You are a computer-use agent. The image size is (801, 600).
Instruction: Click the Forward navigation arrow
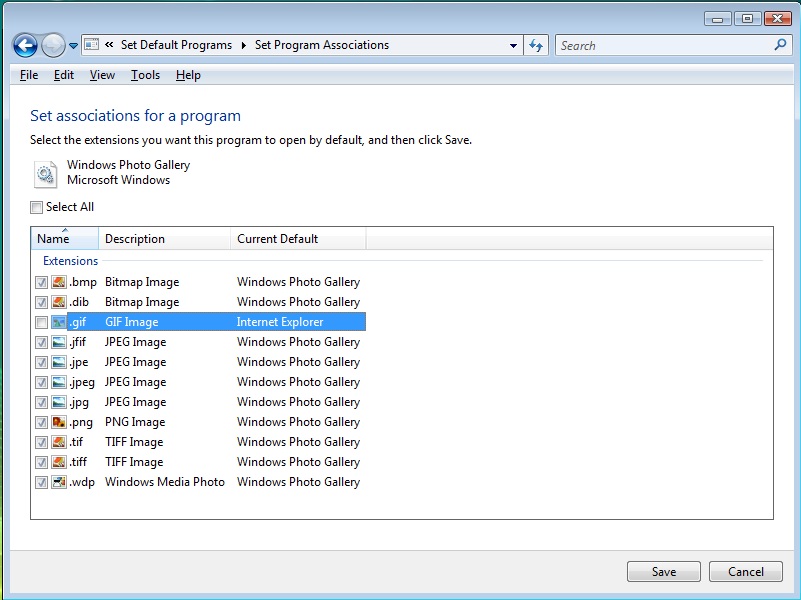(53, 46)
